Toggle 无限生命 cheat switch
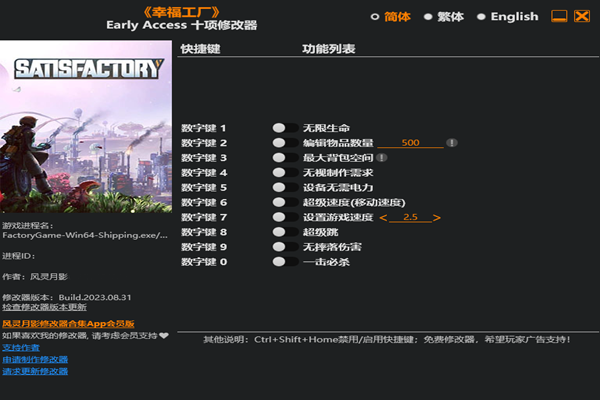 (x=284, y=129)
